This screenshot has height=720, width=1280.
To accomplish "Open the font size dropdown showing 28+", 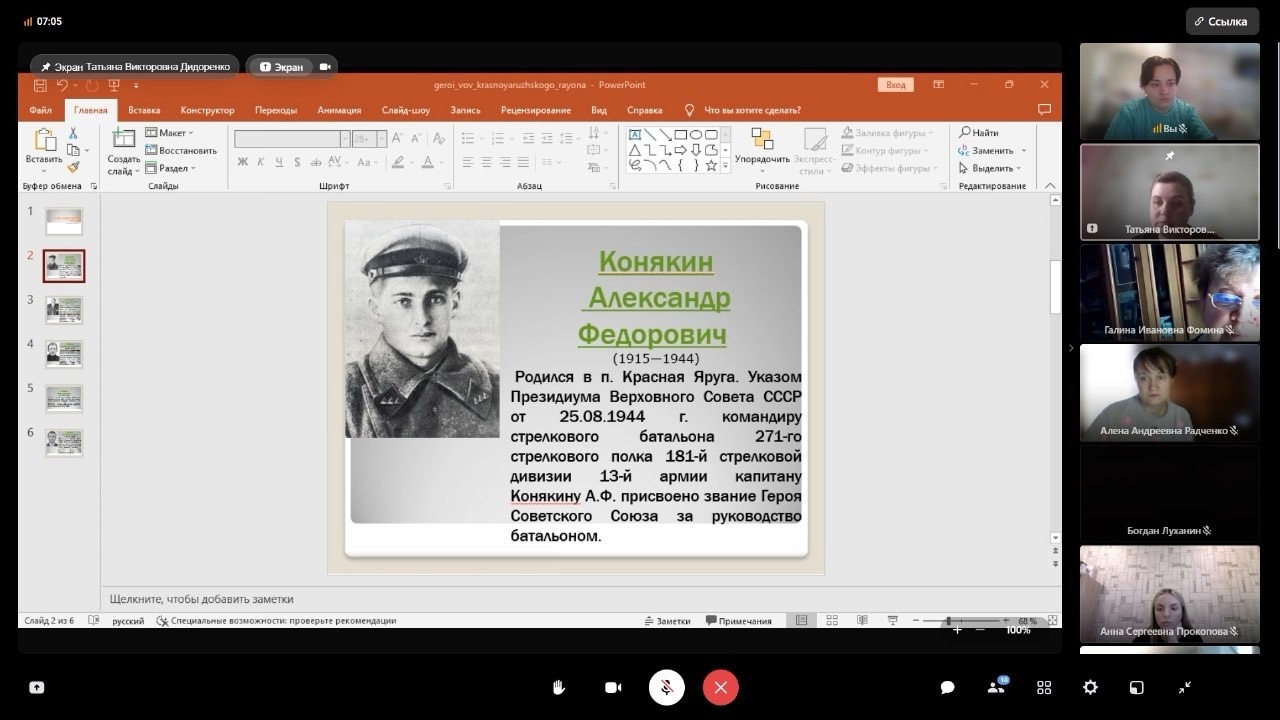I will coord(382,139).
